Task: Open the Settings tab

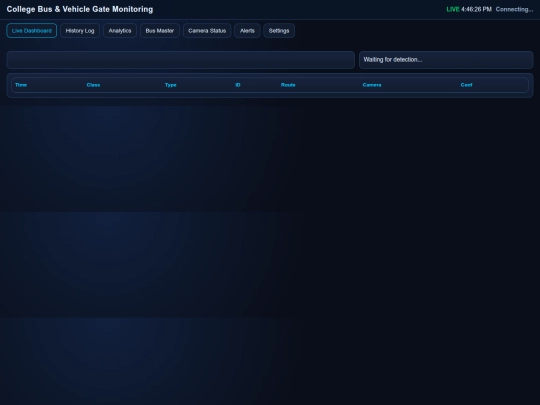Action: pyautogui.click(x=279, y=31)
